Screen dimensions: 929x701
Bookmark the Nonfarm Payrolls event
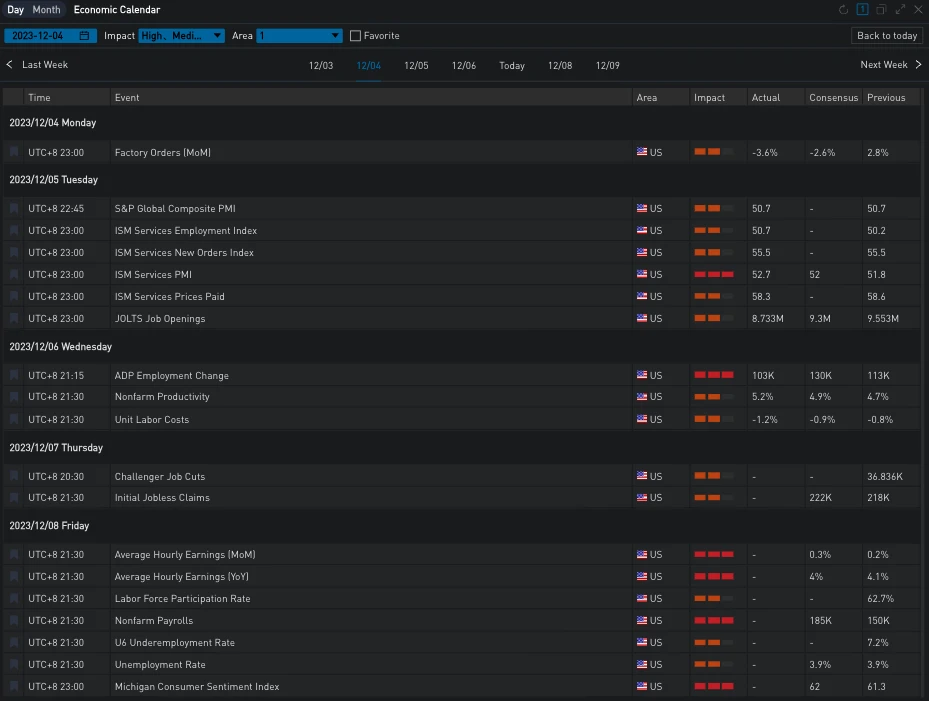coord(14,621)
